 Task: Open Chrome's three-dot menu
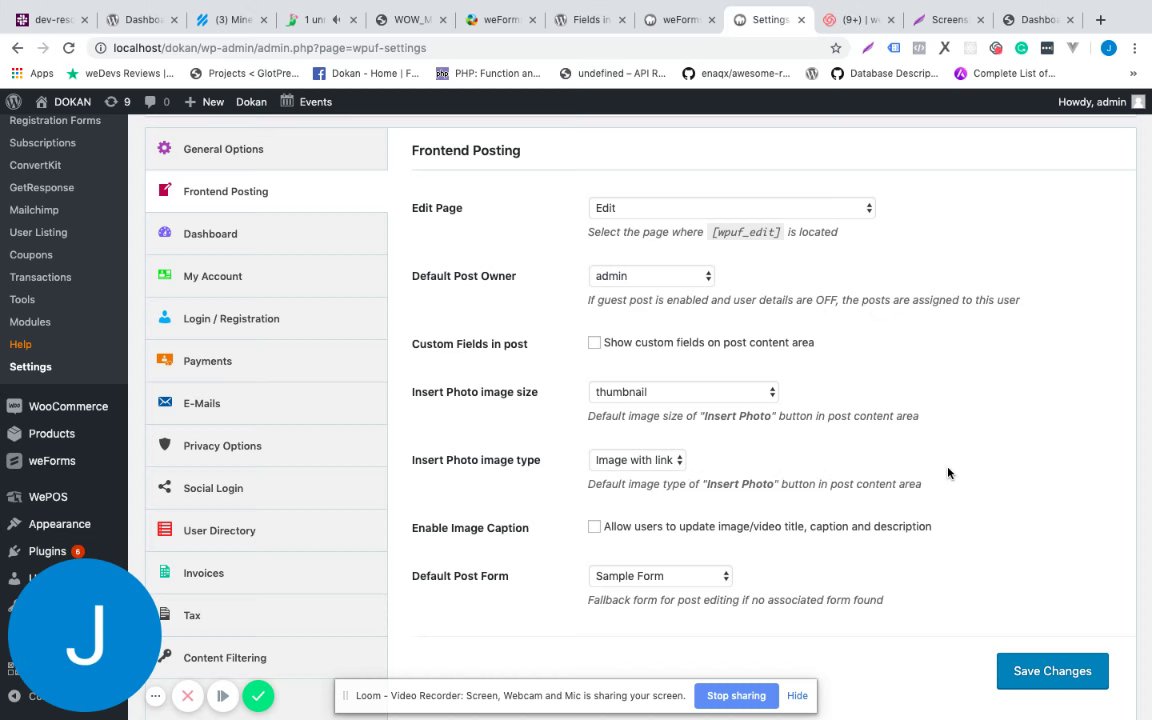coord(1134,48)
